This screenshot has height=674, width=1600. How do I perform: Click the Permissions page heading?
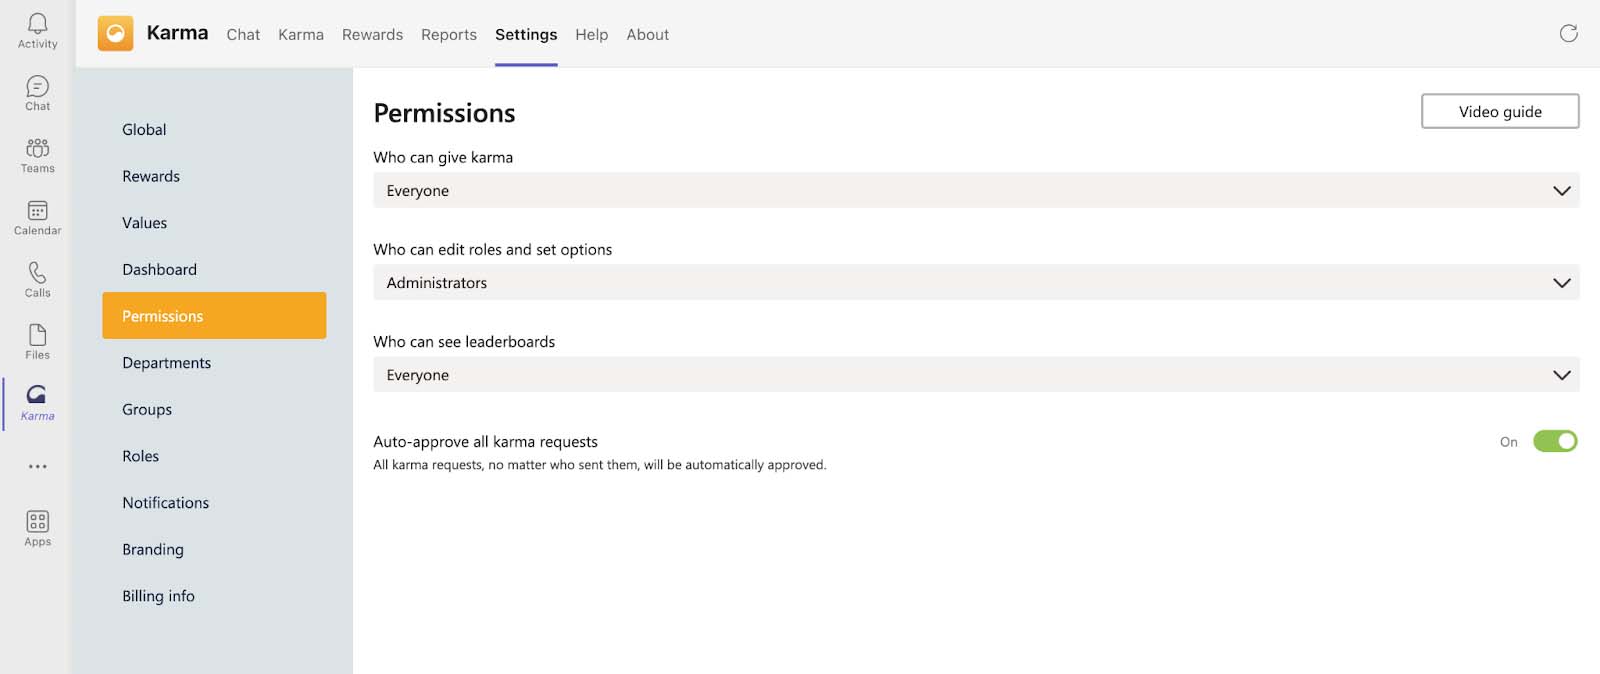coord(444,113)
